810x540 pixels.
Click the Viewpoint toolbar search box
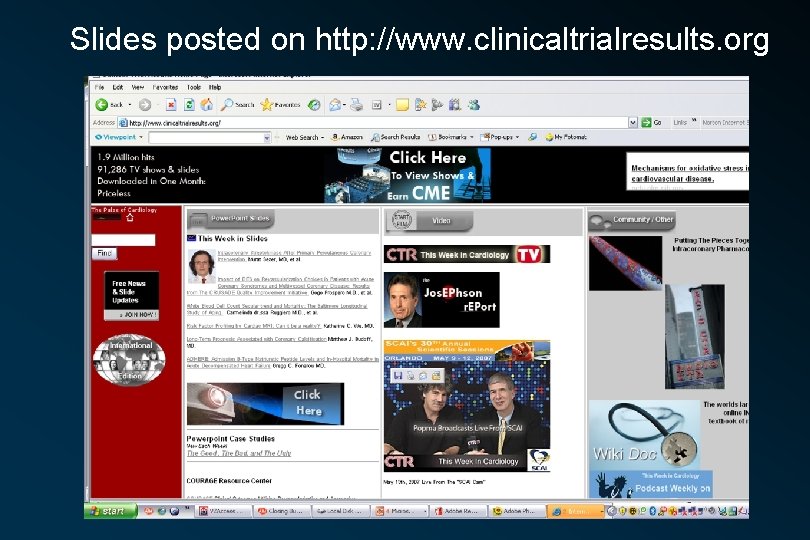click(206, 137)
